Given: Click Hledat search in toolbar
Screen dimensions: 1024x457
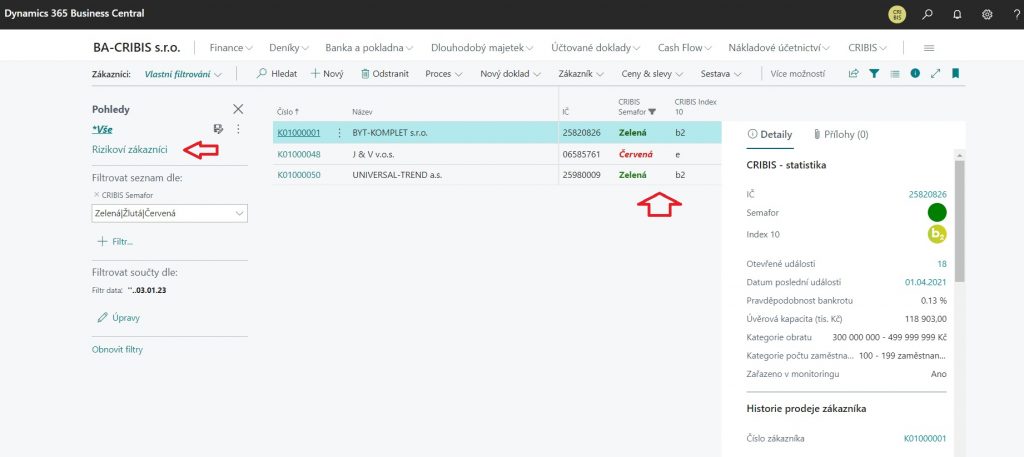Looking at the screenshot, I should click(x=277, y=74).
